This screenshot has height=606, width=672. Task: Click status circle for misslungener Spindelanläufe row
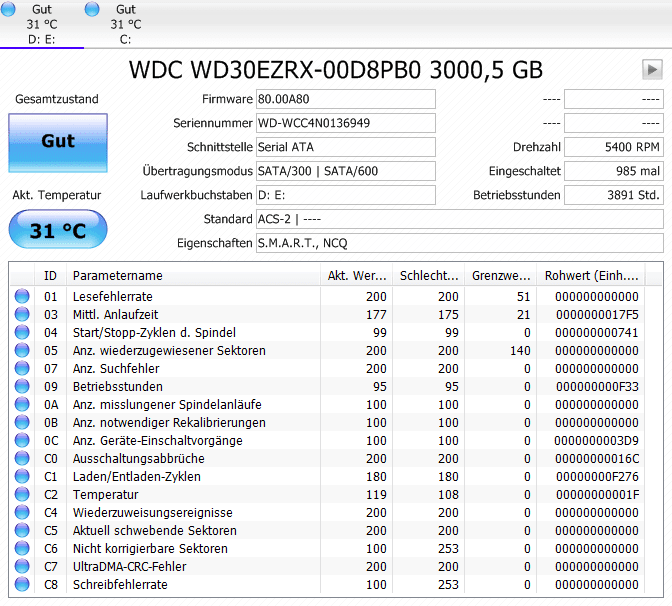point(22,404)
